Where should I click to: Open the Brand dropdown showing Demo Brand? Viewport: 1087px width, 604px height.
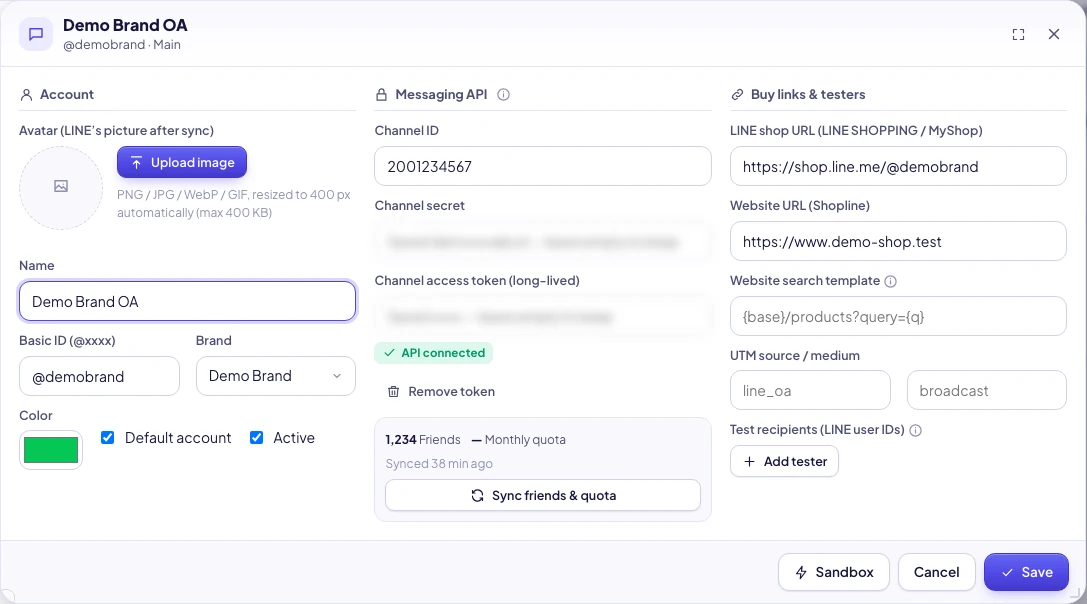(x=276, y=376)
